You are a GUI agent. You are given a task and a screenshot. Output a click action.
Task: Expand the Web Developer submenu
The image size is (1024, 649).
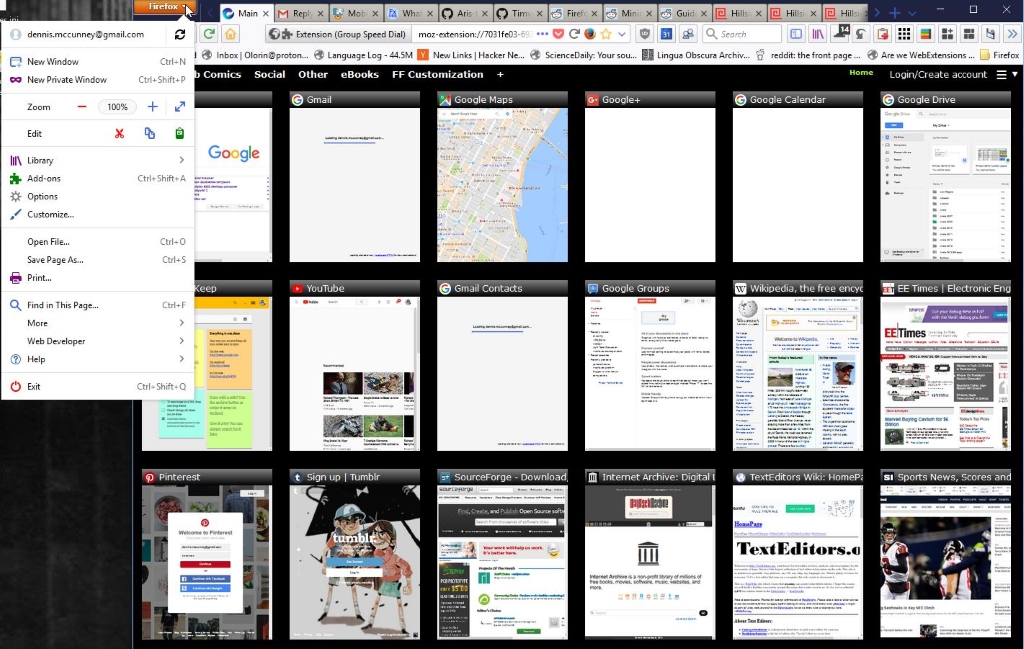[98, 341]
